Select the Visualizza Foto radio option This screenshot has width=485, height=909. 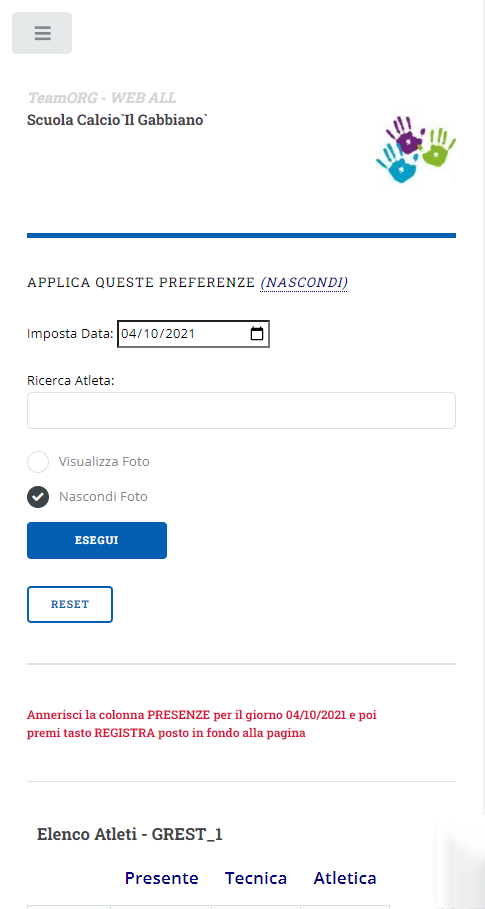[x=38, y=462]
